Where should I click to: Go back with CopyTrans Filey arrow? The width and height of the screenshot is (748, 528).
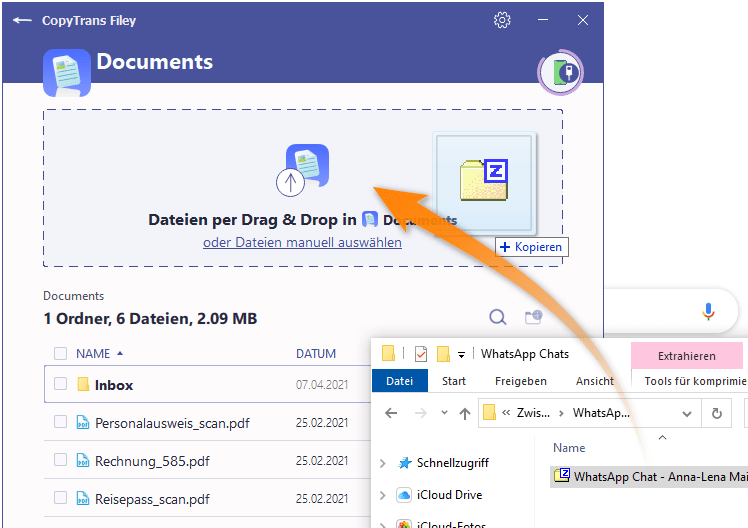(22, 20)
